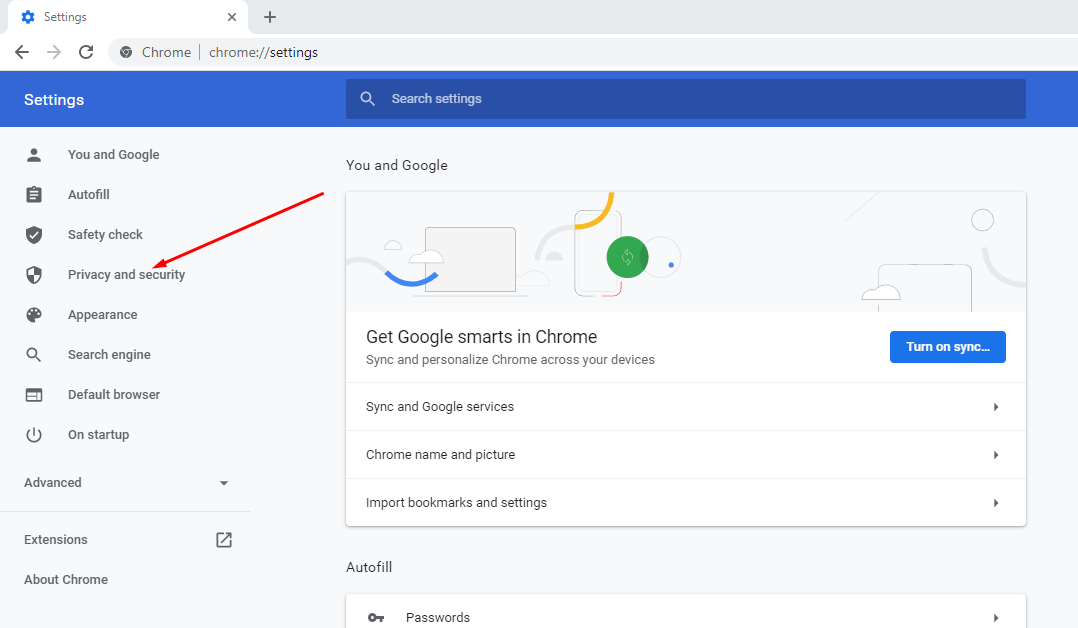
Task: Click the browser back arrow
Action: tap(22, 52)
